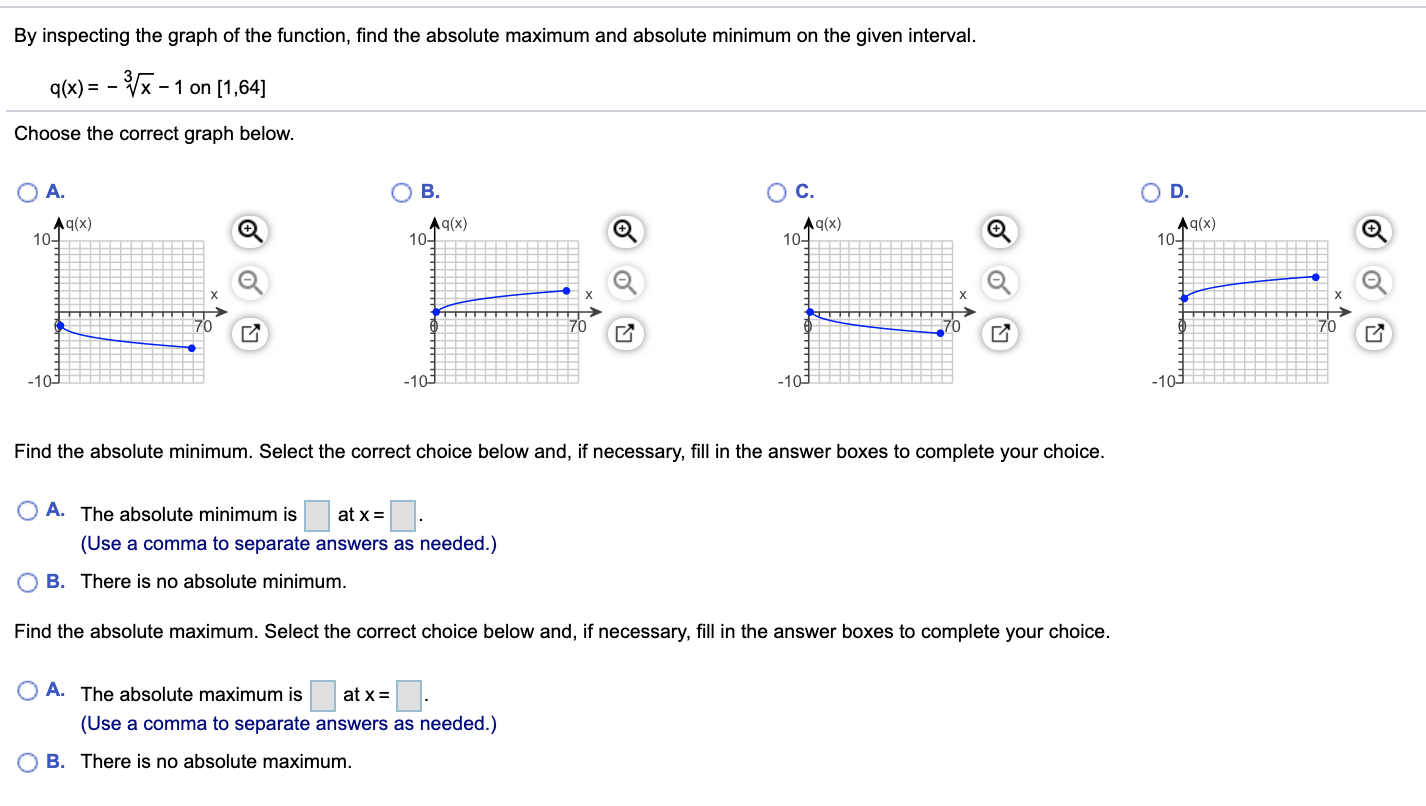1426x806 pixels.
Task: Click the x-value box for the absolute minimum
Action: click(x=401, y=514)
